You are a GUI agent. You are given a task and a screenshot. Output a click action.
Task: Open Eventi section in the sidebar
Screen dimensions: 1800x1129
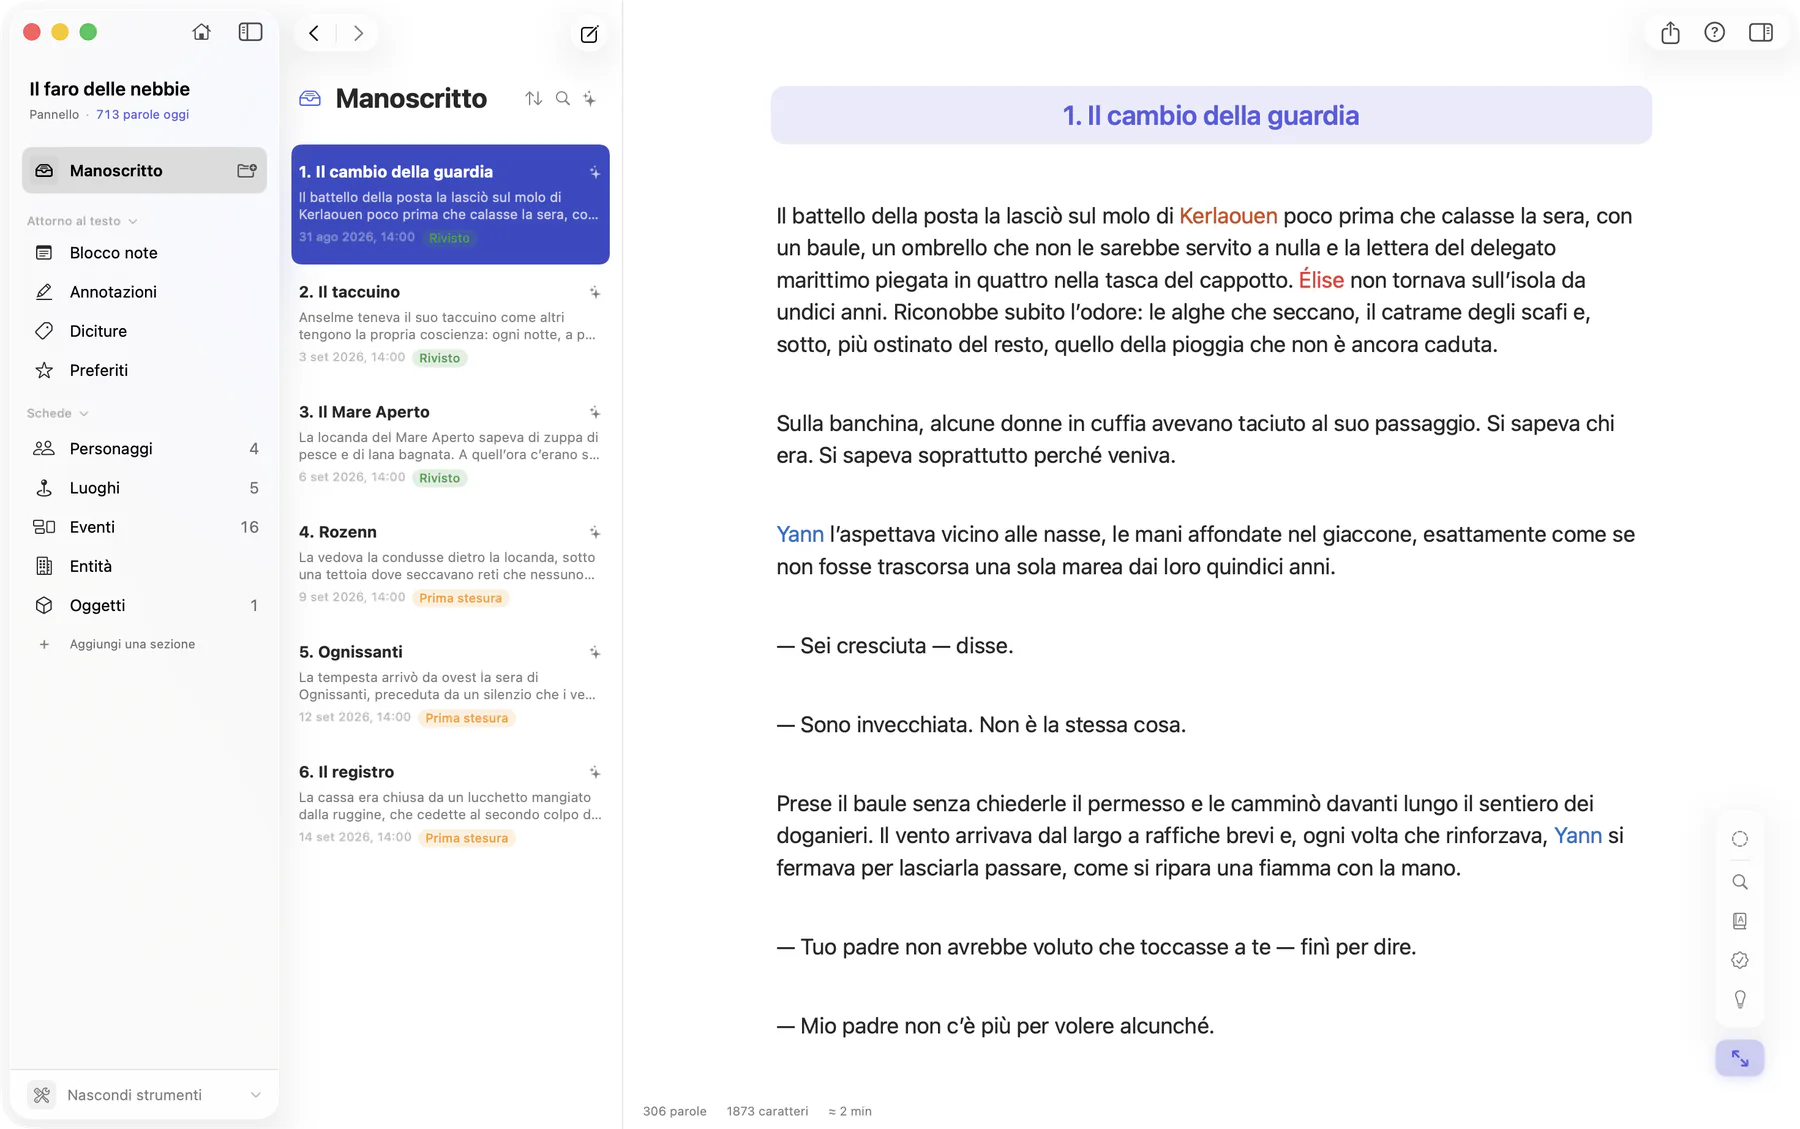tap(144, 527)
